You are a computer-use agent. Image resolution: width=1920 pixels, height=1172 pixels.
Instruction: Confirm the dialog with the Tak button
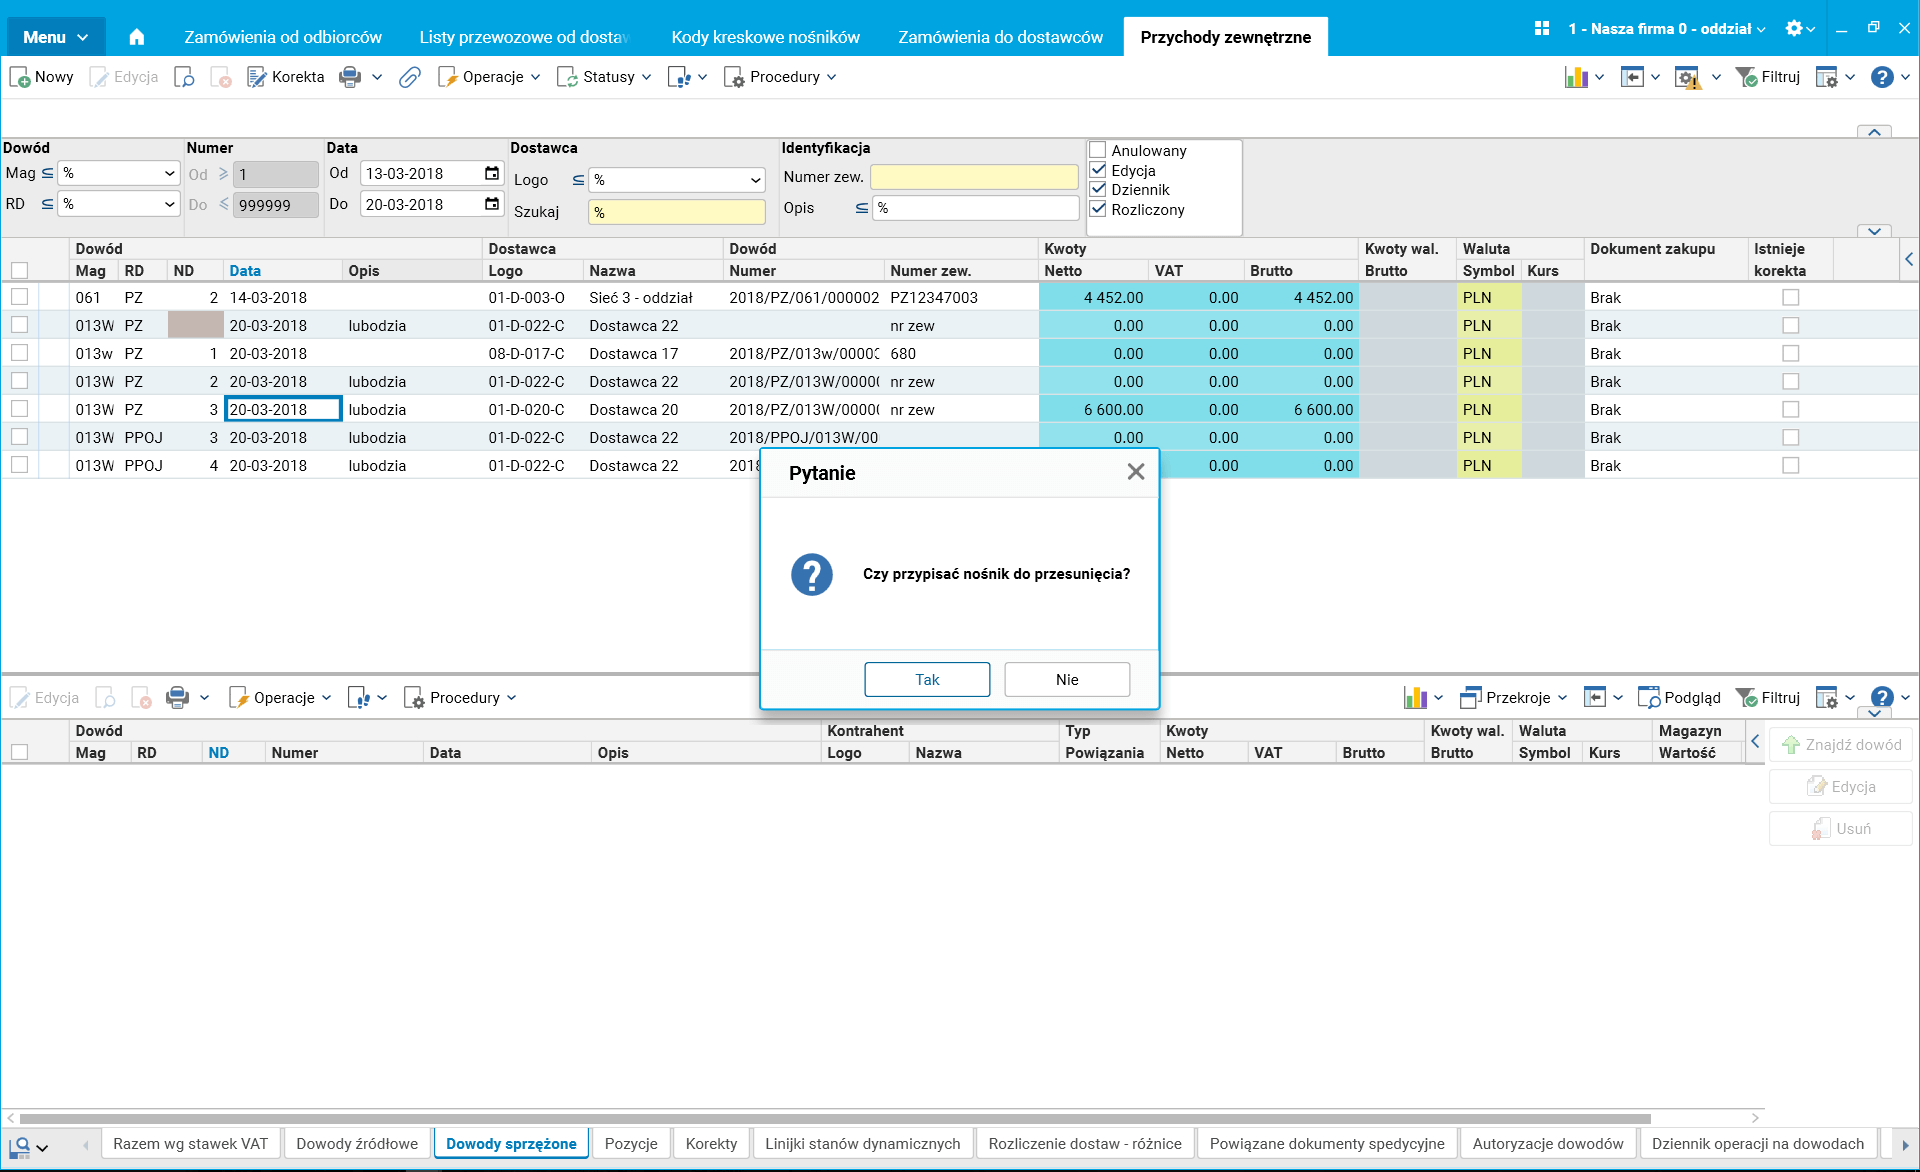click(x=927, y=679)
